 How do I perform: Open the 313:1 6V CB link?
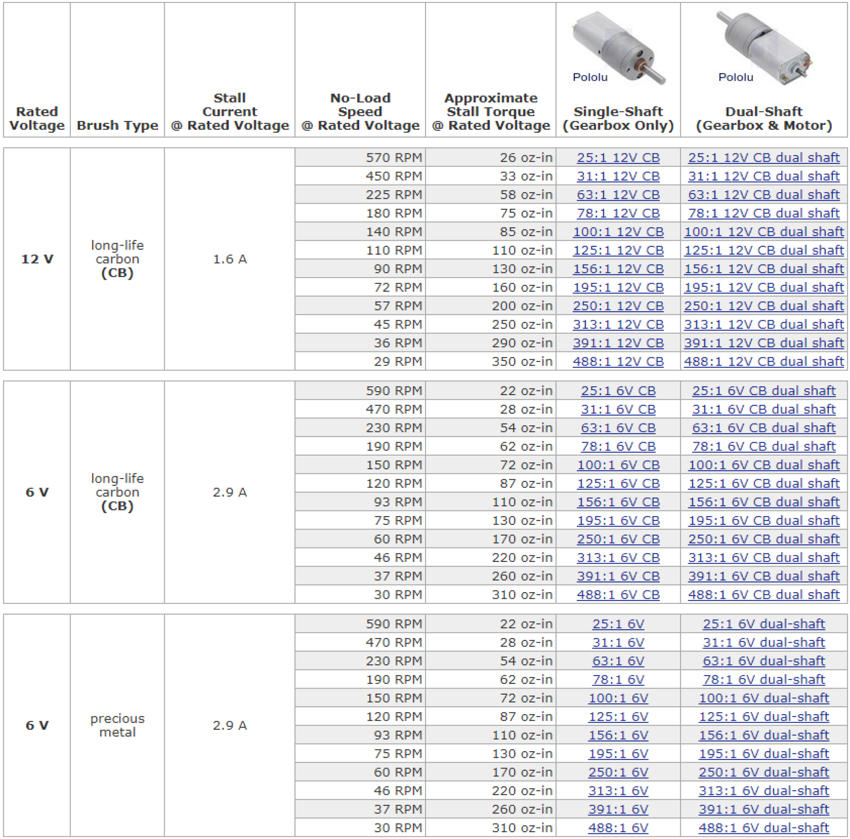(x=618, y=558)
